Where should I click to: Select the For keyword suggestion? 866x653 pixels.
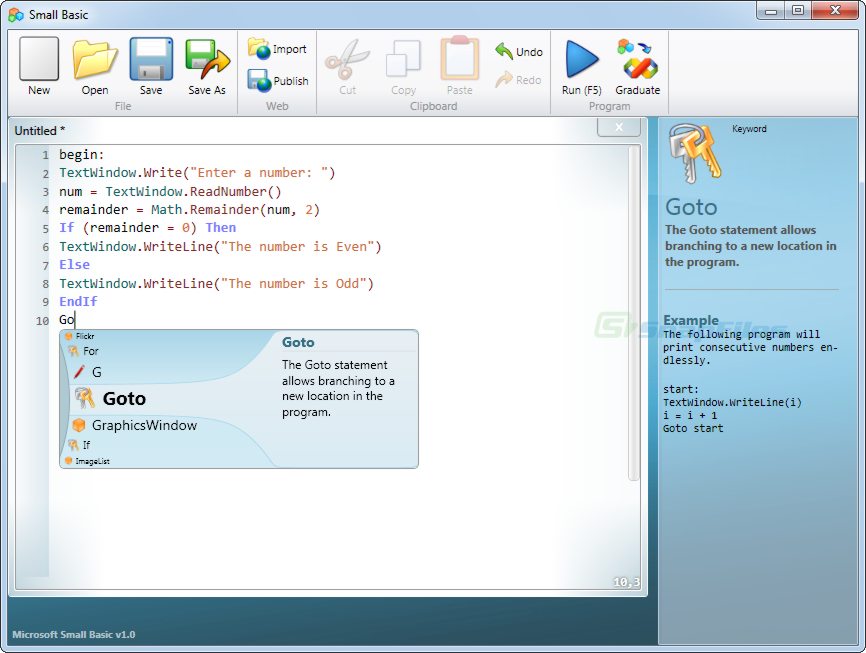click(83, 351)
